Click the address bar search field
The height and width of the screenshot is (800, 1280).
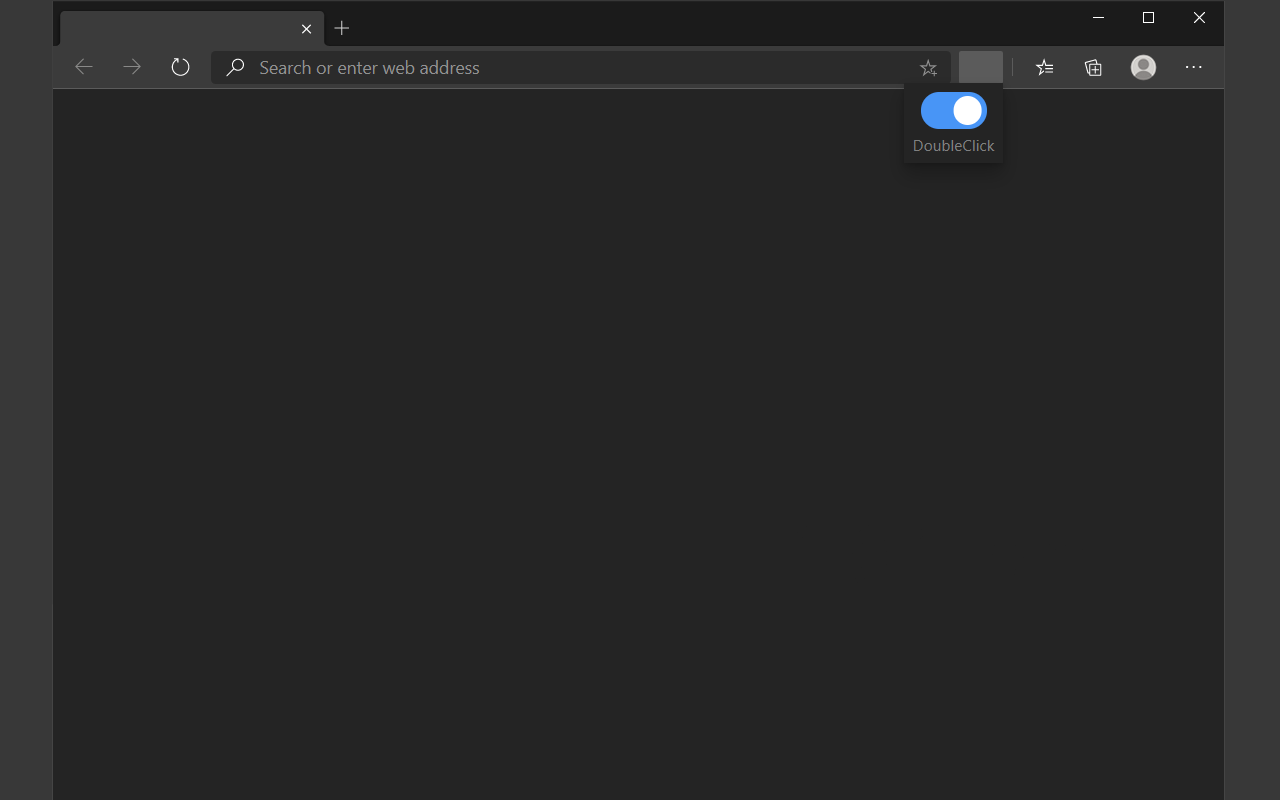[x=581, y=67]
